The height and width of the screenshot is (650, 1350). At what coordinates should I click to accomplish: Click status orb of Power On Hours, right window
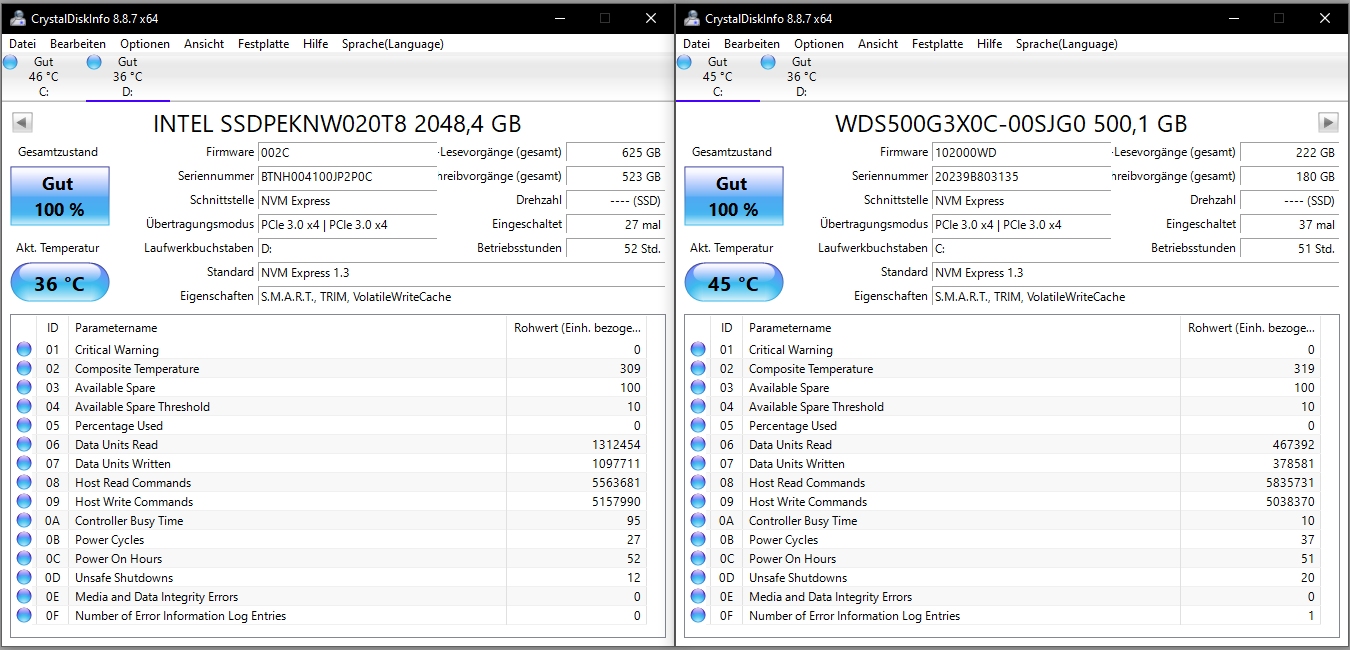pyautogui.click(x=698, y=559)
